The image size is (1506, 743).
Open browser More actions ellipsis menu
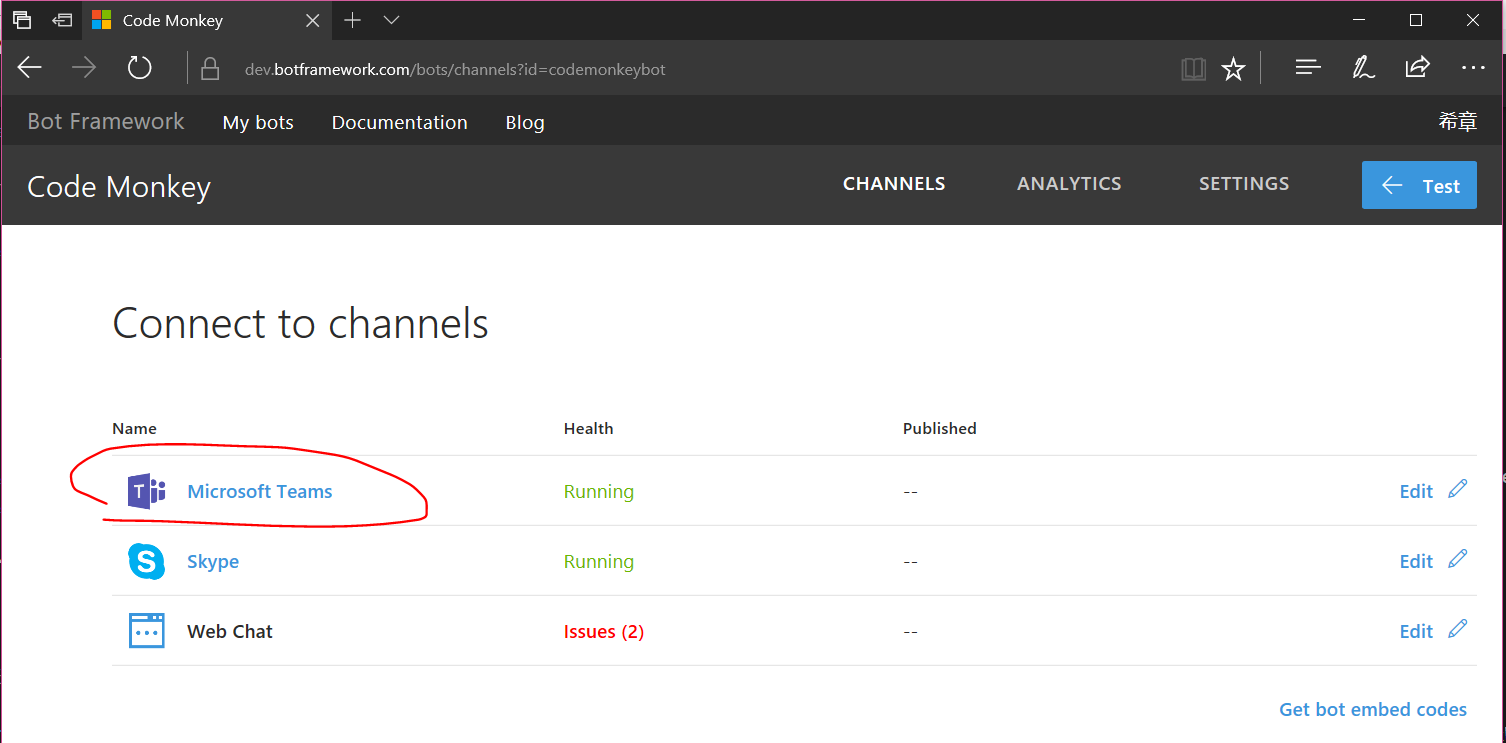coord(1472,68)
